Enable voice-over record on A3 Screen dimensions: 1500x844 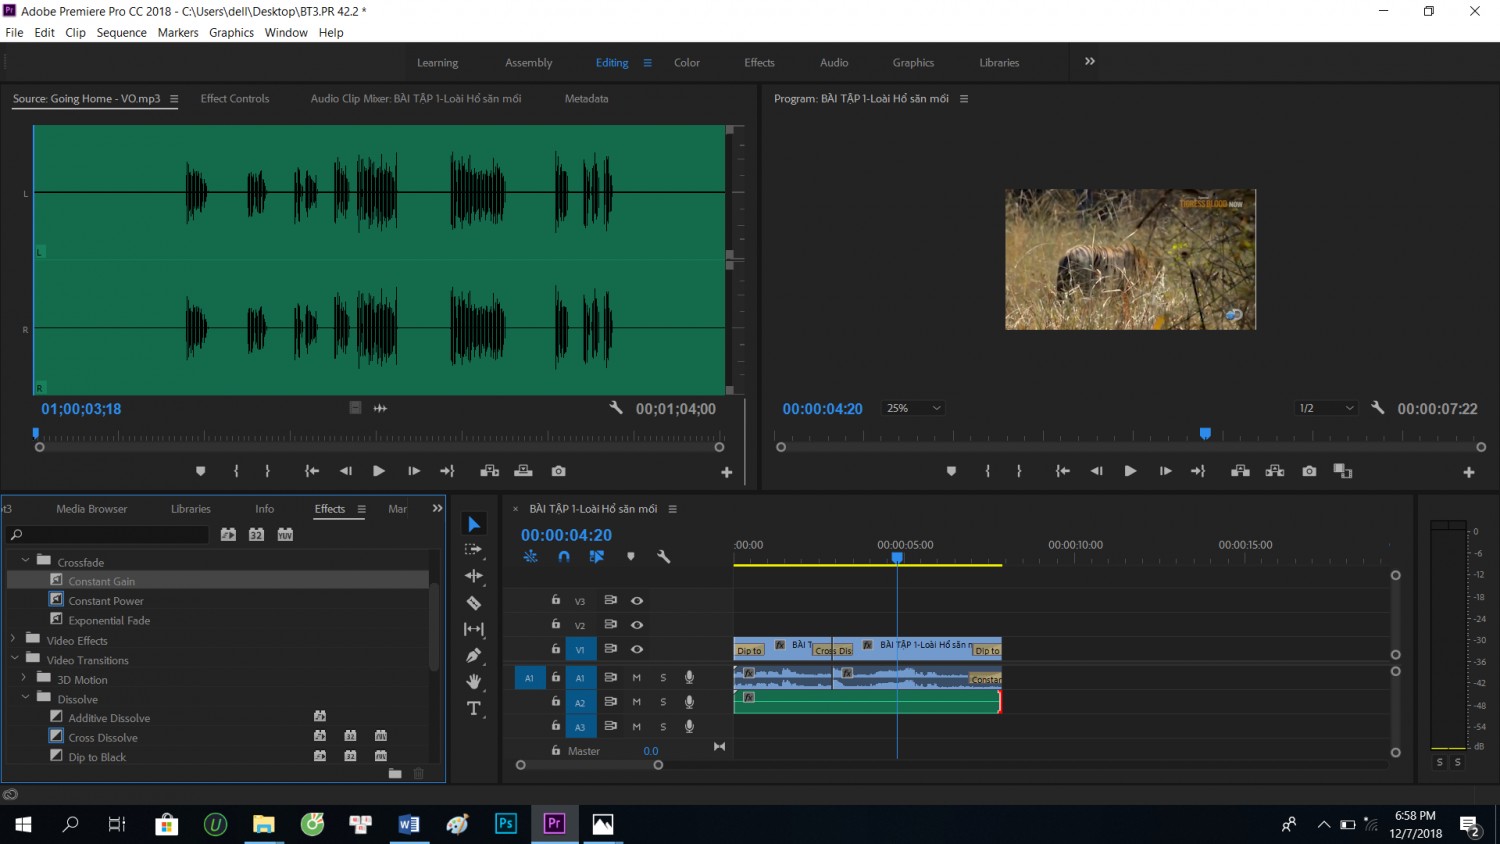coord(689,726)
